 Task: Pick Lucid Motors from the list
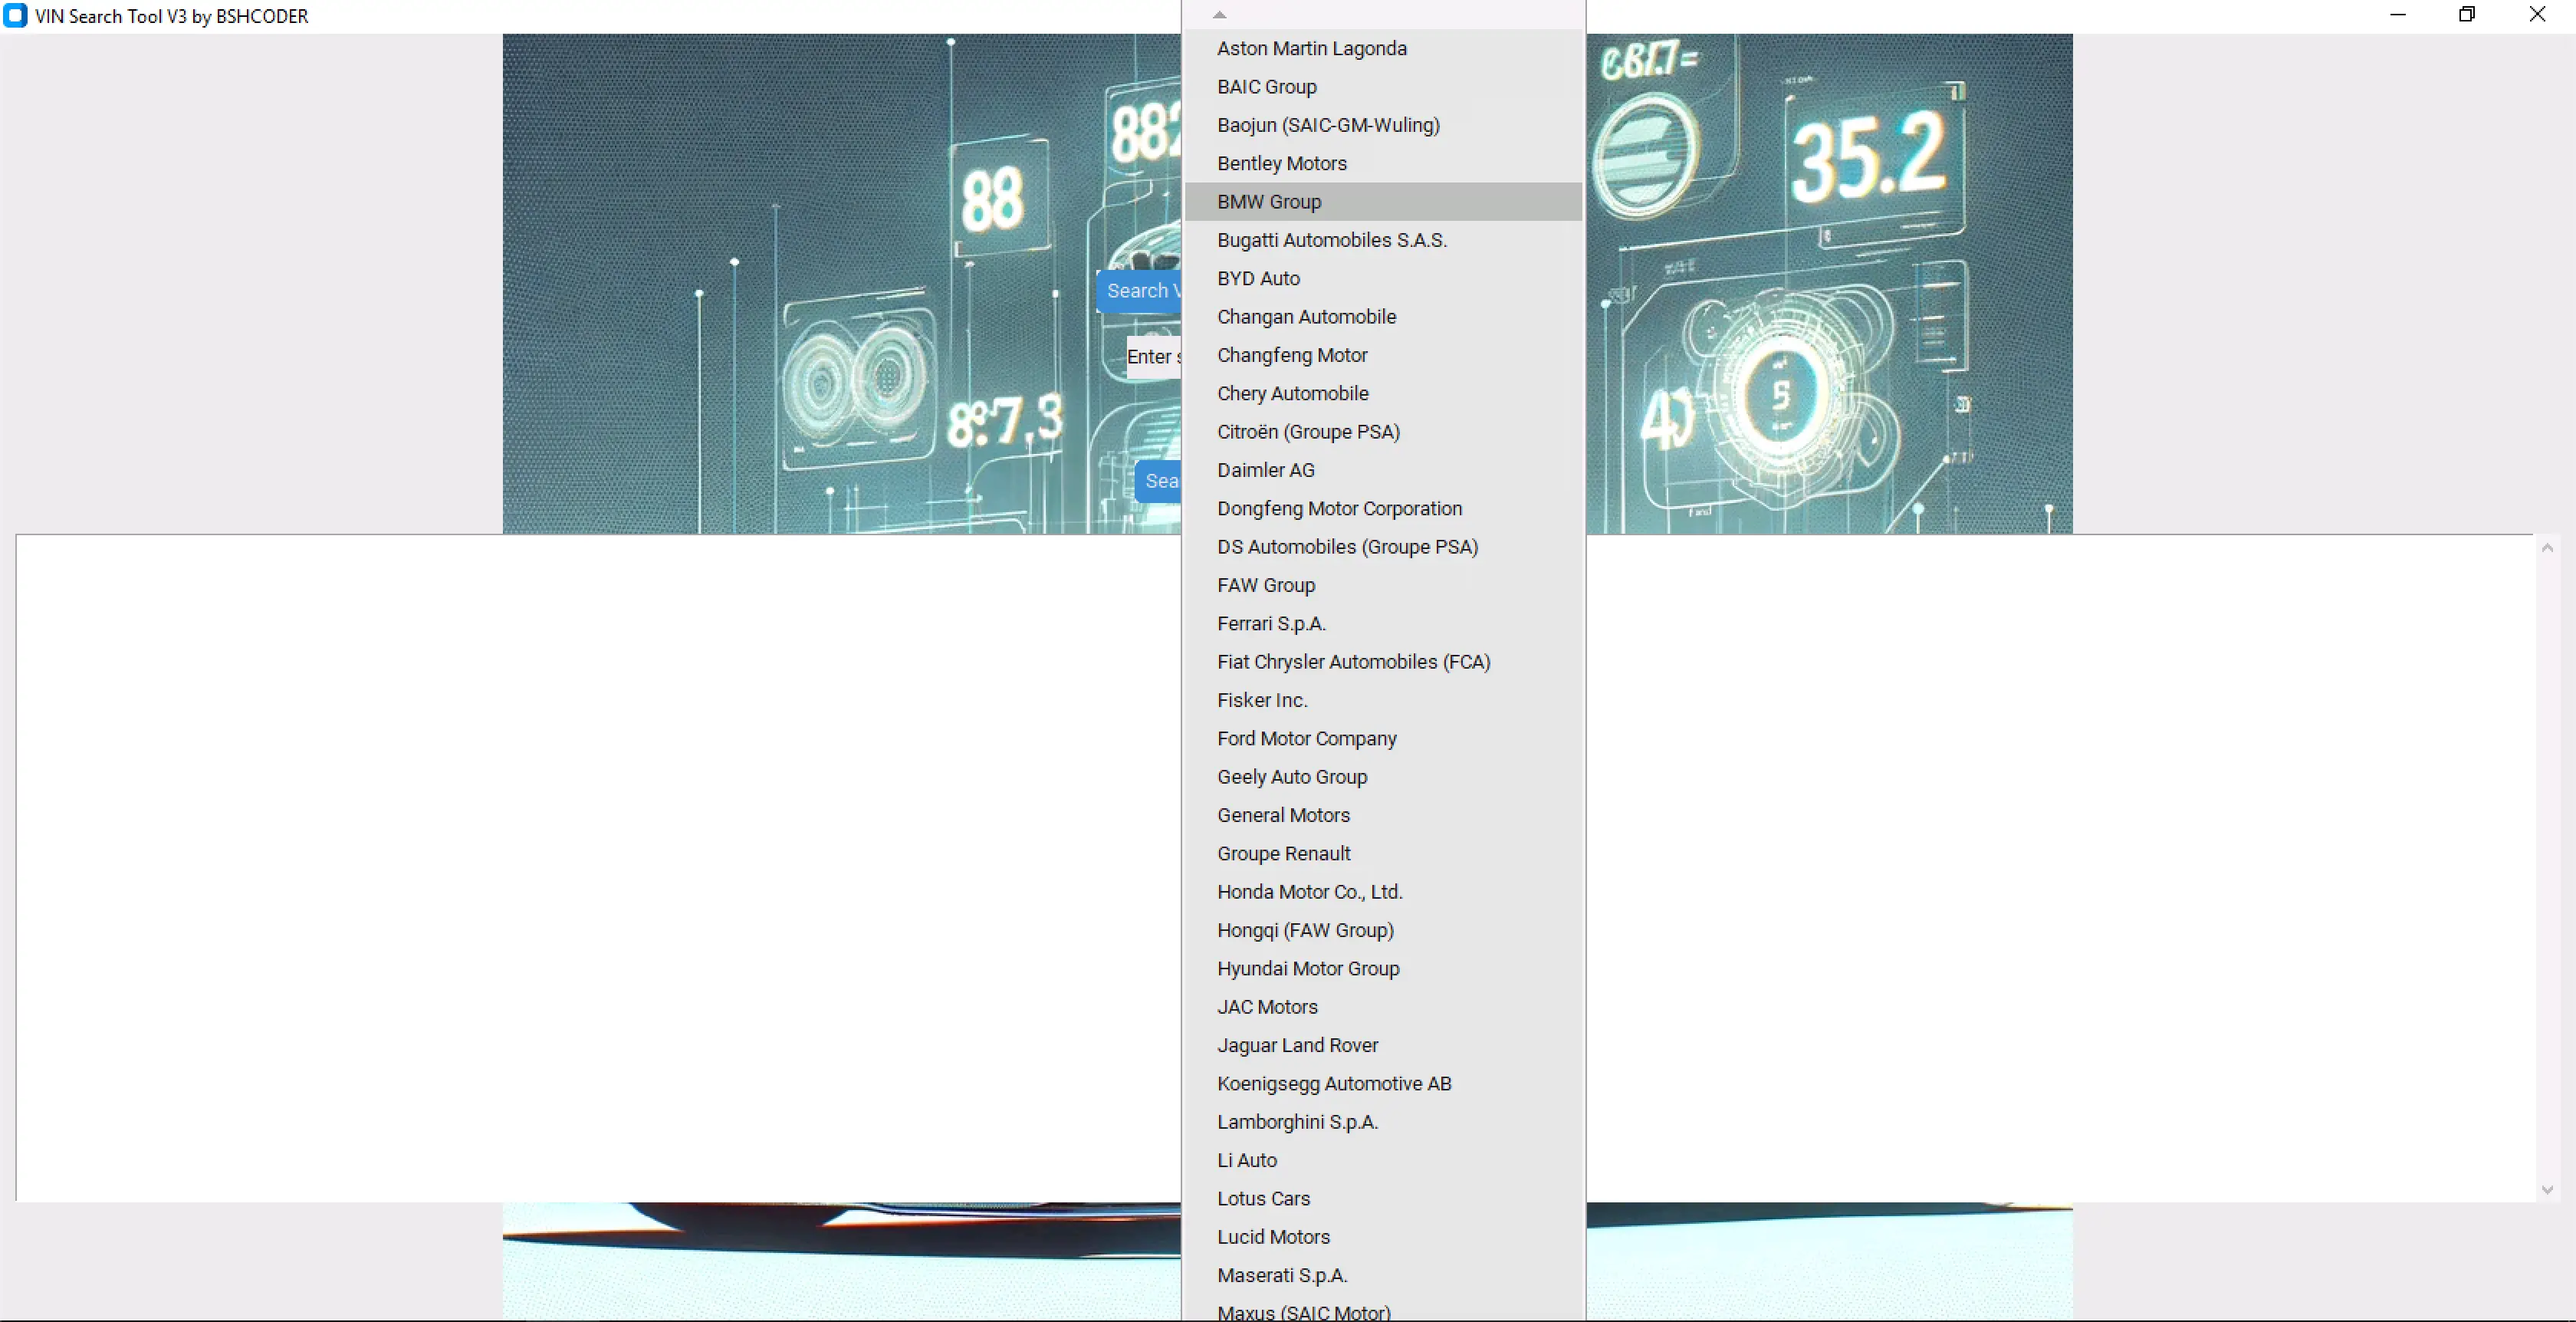[x=1272, y=1237]
